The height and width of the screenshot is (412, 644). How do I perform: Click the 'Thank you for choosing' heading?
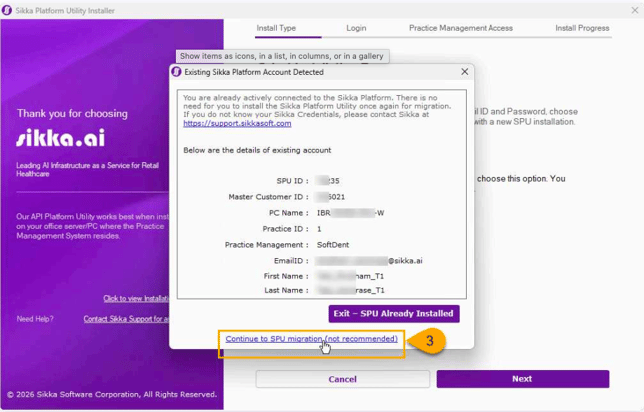[x=72, y=113]
